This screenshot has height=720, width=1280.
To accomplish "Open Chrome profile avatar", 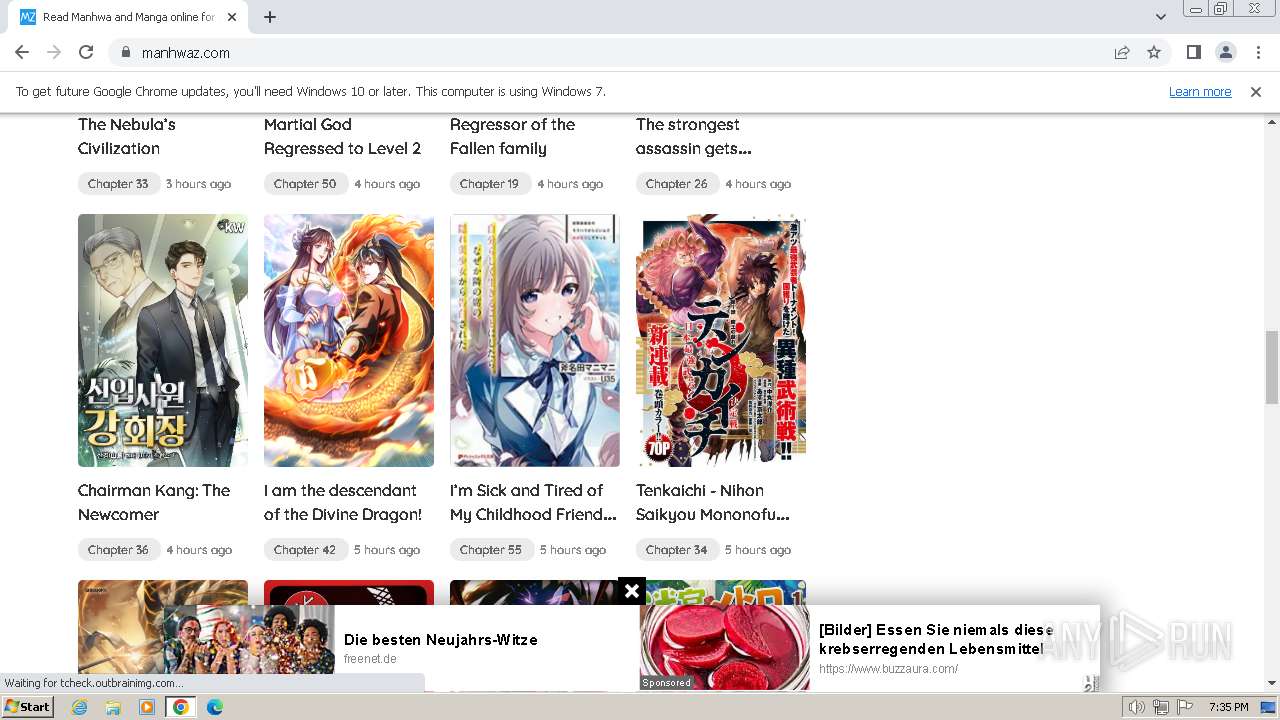I will [x=1225, y=52].
